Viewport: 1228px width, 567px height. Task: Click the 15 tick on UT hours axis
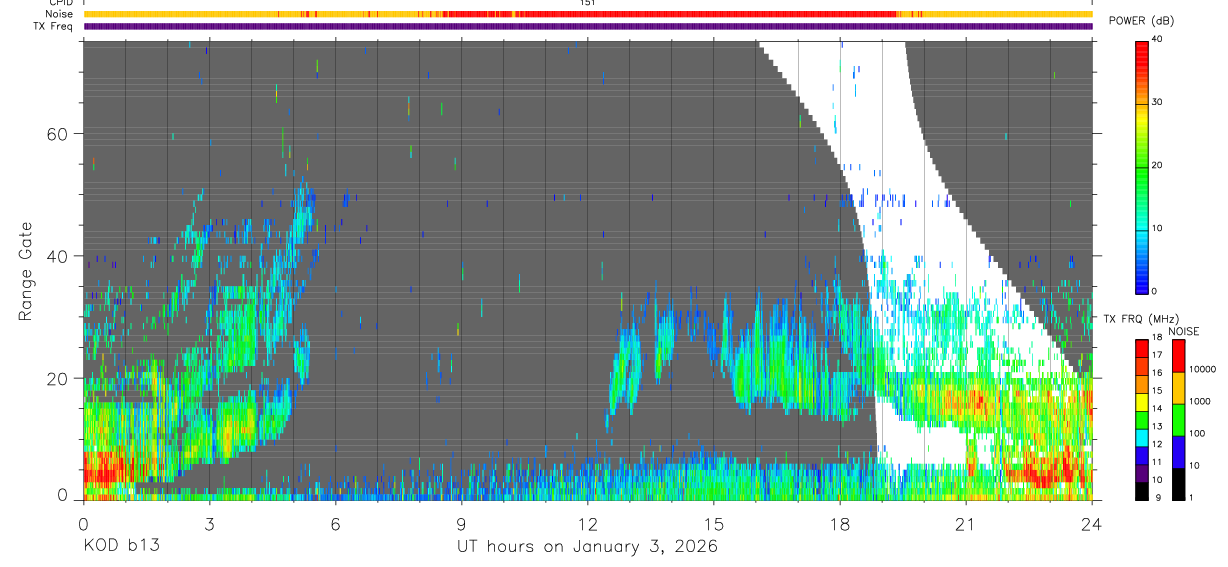(713, 523)
